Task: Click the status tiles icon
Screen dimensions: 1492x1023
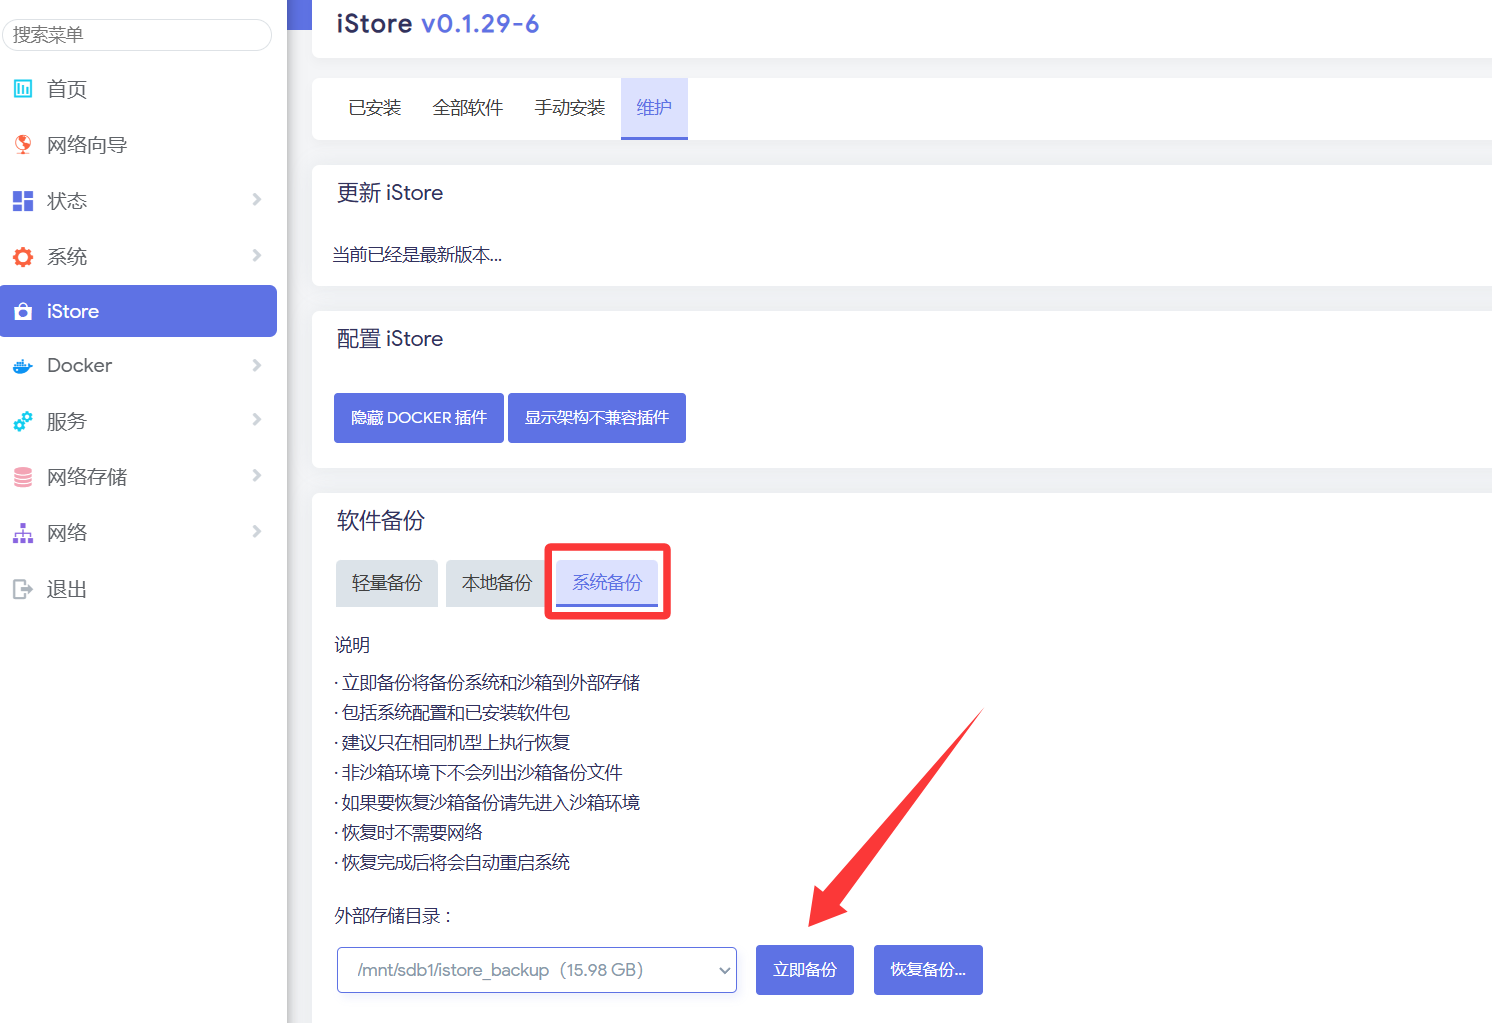Action: click(23, 201)
